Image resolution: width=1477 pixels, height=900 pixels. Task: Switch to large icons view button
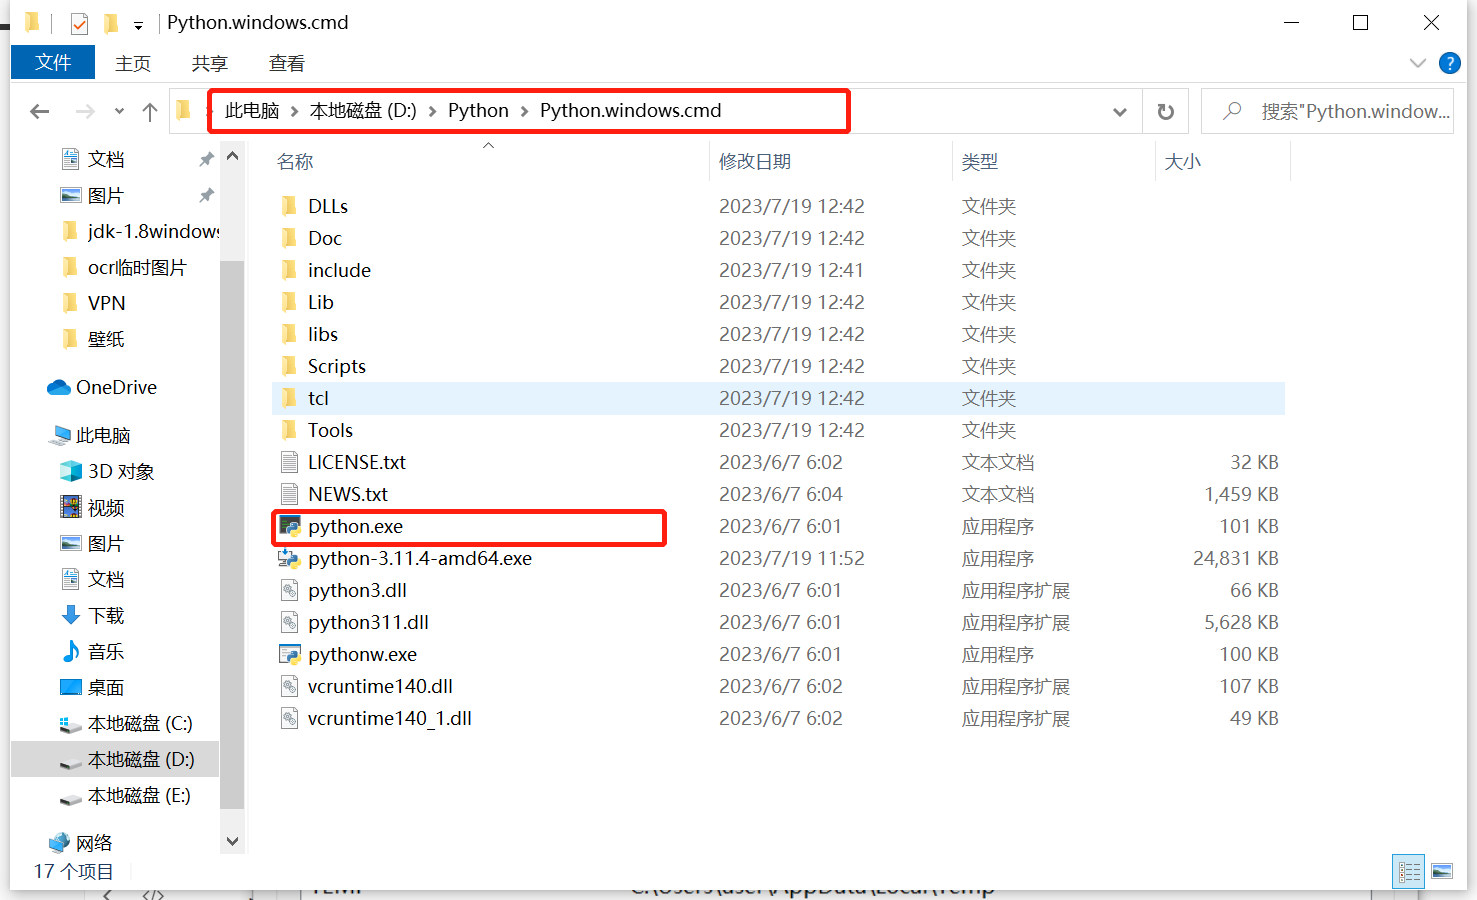pyautogui.click(x=1442, y=871)
